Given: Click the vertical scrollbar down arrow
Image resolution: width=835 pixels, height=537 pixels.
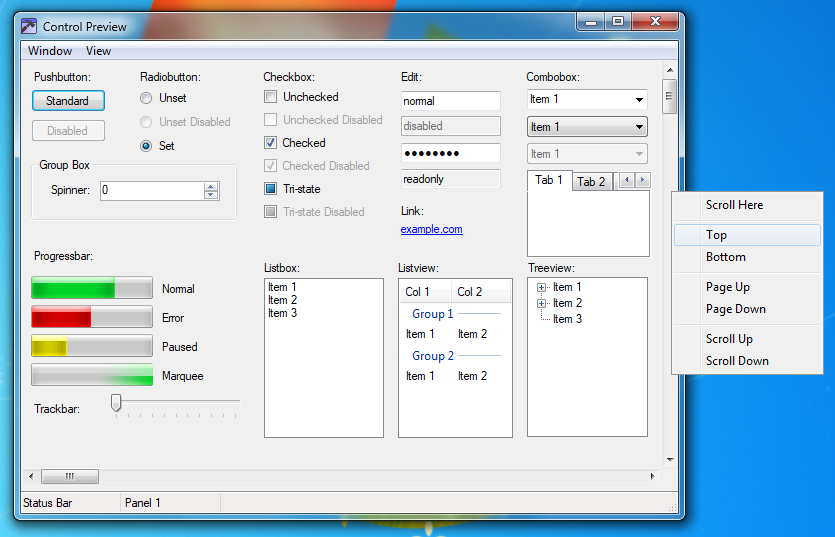Looking at the screenshot, I should (670, 460).
